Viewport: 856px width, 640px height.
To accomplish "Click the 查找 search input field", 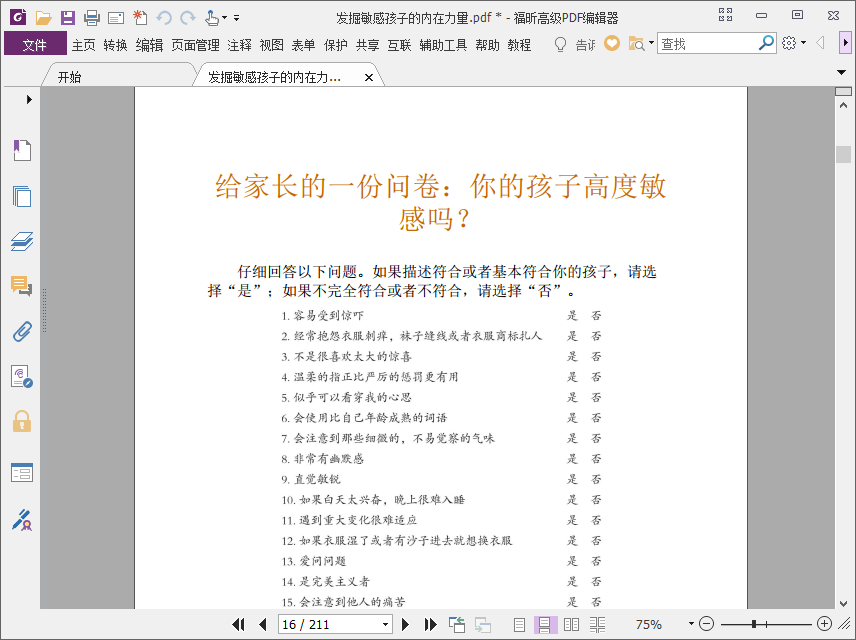I will point(707,43).
